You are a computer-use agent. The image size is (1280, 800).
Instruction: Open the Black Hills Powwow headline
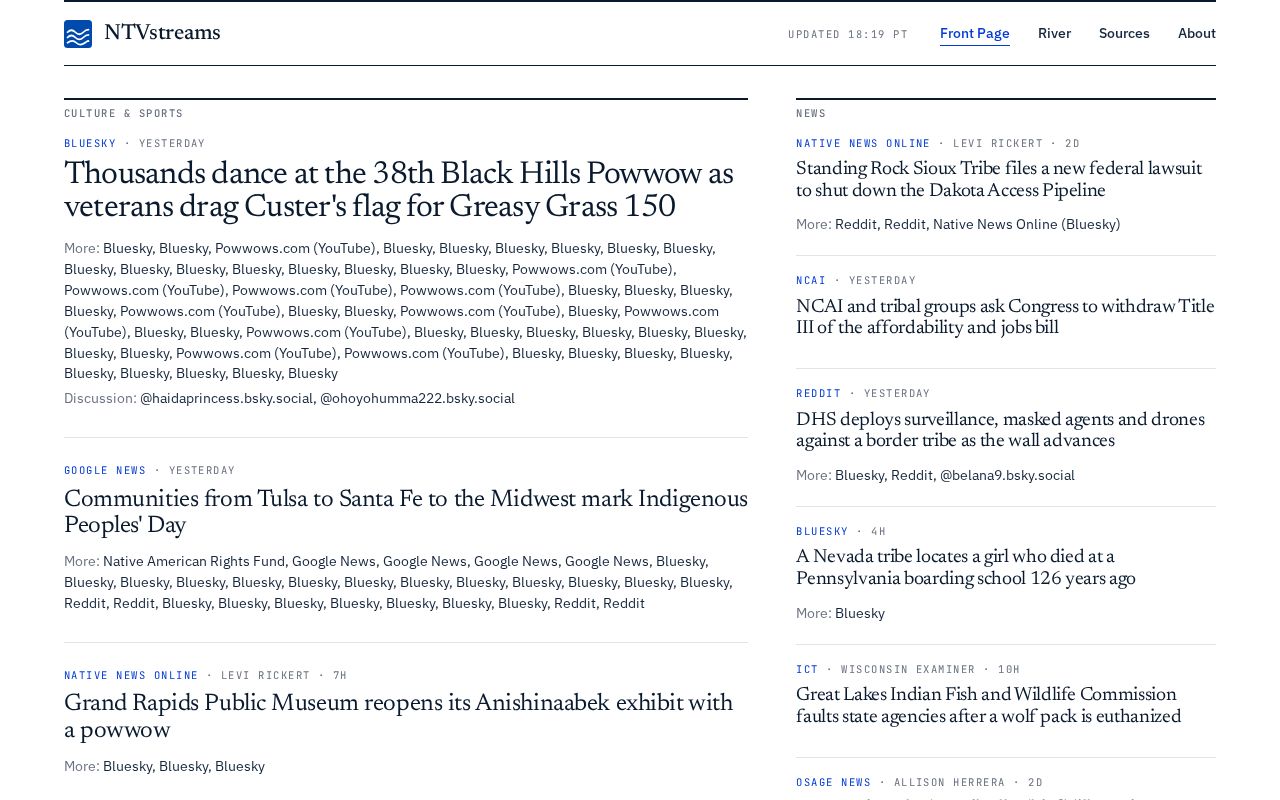tap(398, 191)
